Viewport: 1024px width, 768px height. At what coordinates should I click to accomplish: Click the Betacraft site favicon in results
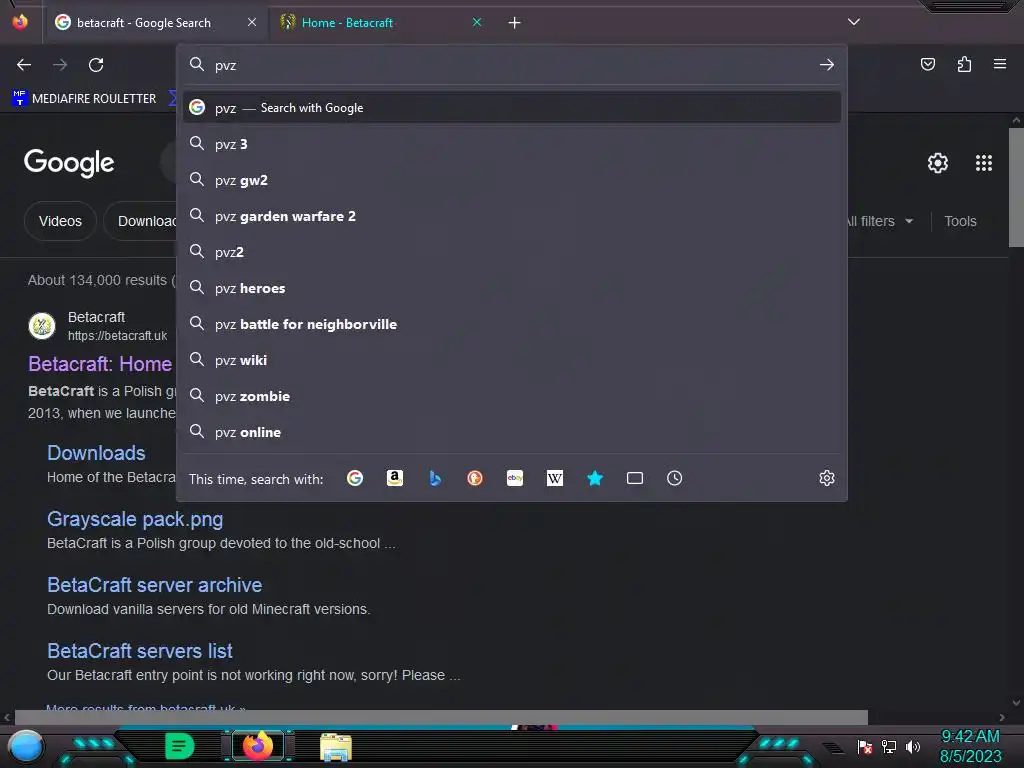pos(42,325)
